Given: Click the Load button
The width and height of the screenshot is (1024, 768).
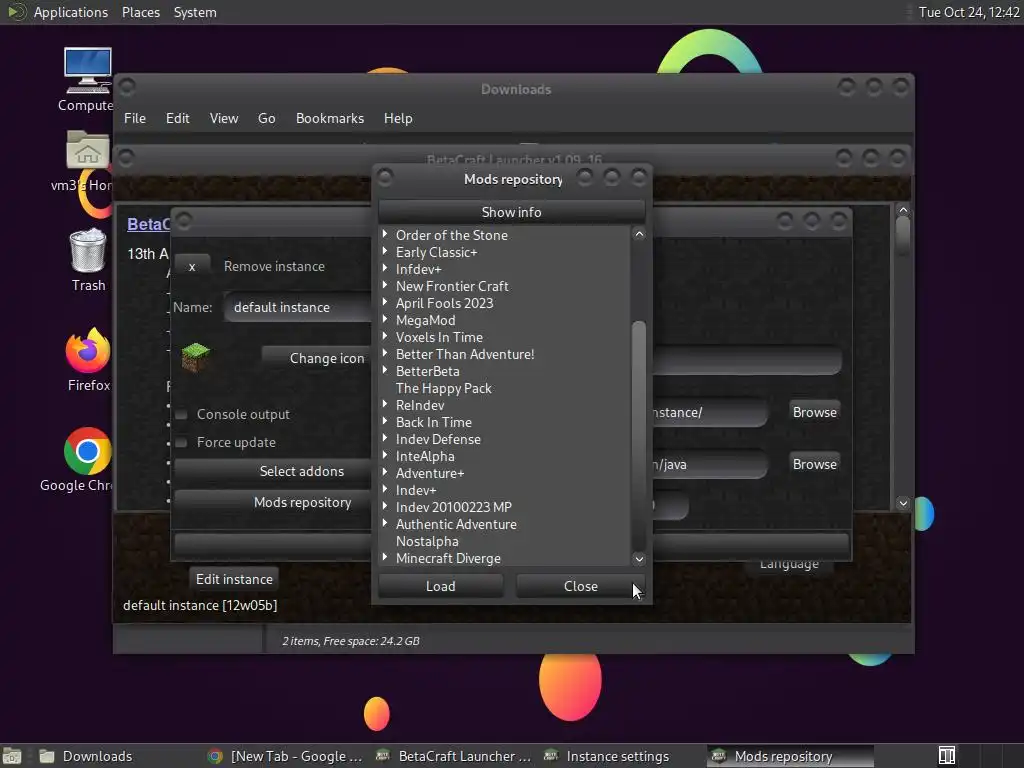Looking at the screenshot, I should pyautogui.click(x=441, y=586).
